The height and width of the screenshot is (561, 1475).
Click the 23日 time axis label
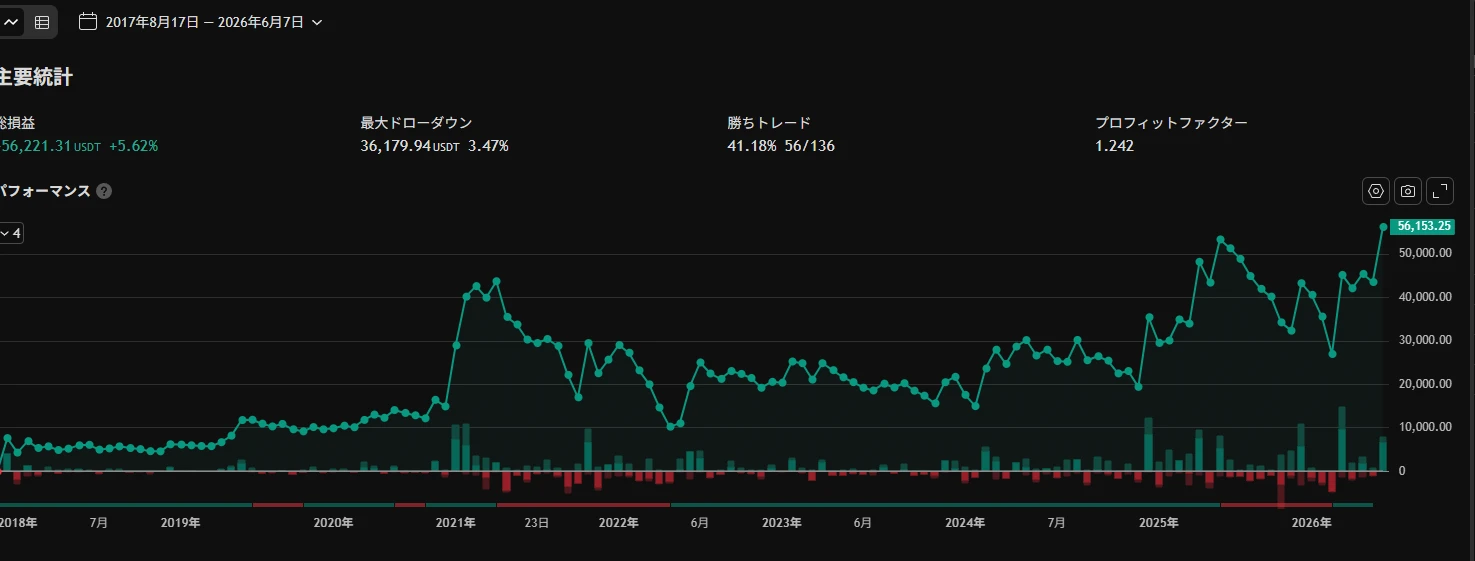point(537,523)
